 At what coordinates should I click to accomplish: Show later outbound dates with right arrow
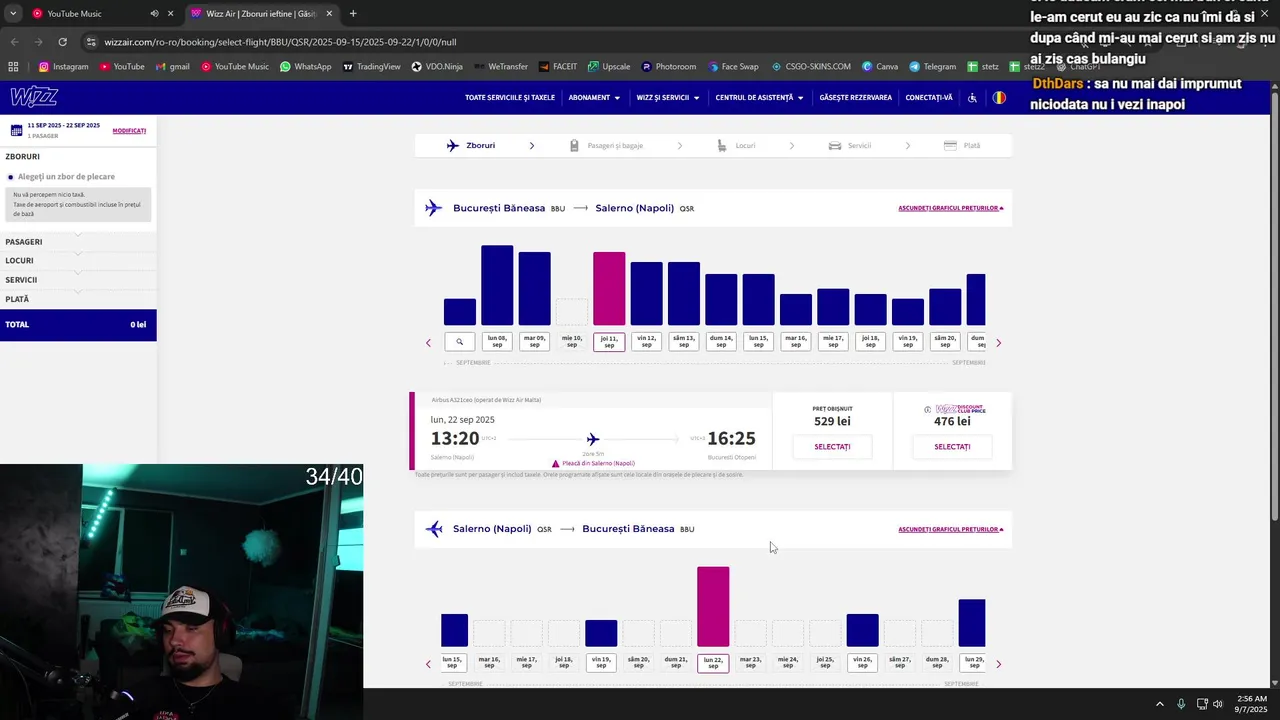(998, 343)
